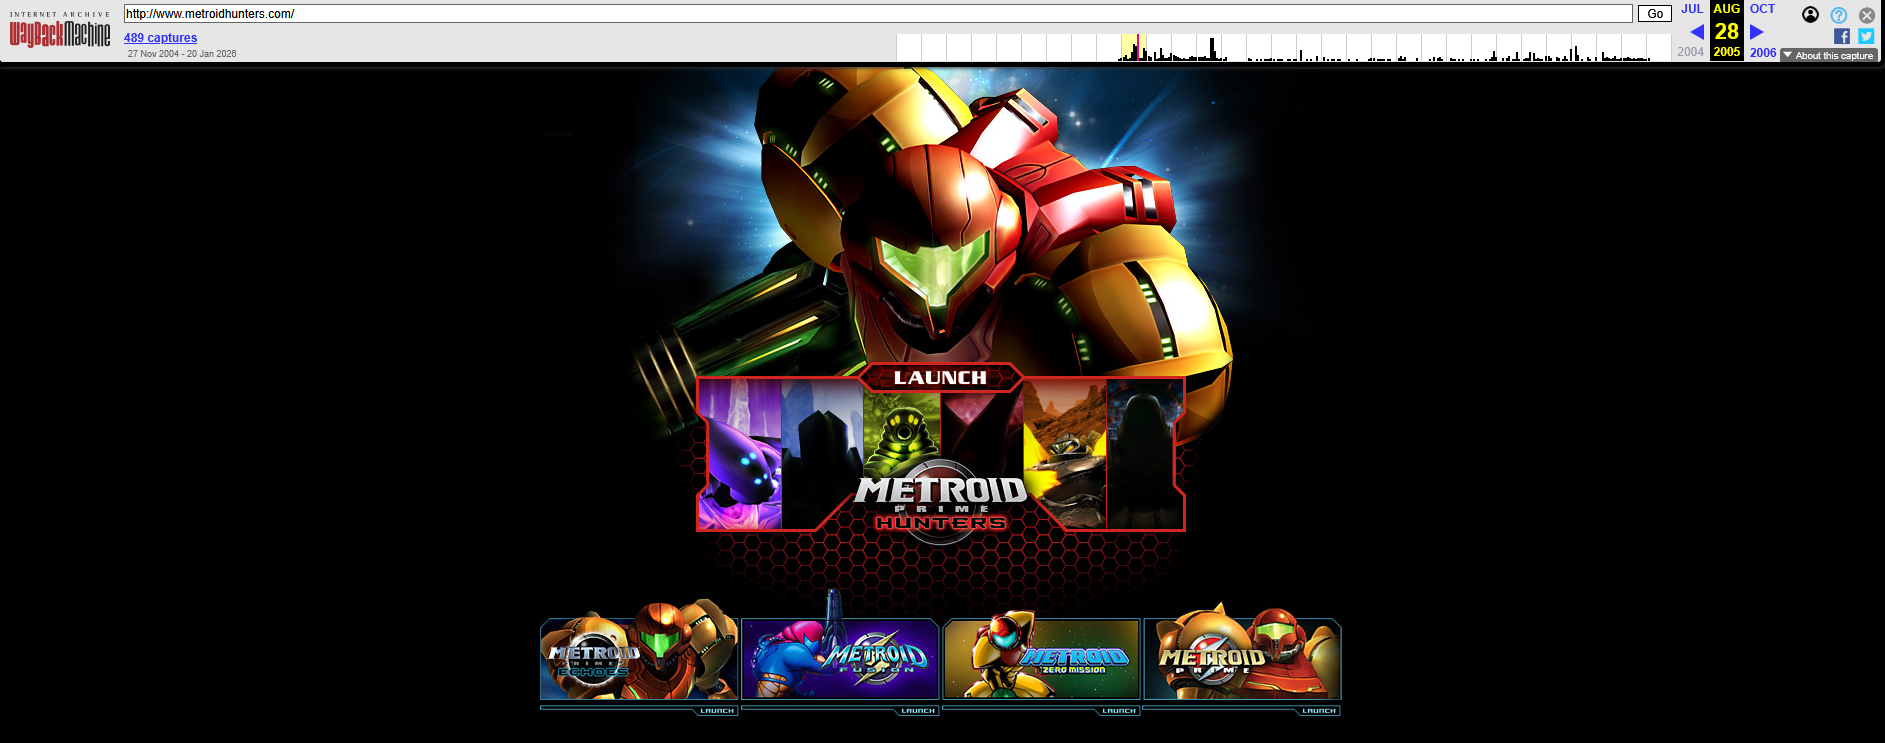Select year 2006 in the toolbar
This screenshot has width=1885, height=743.
pyautogui.click(x=1763, y=53)
